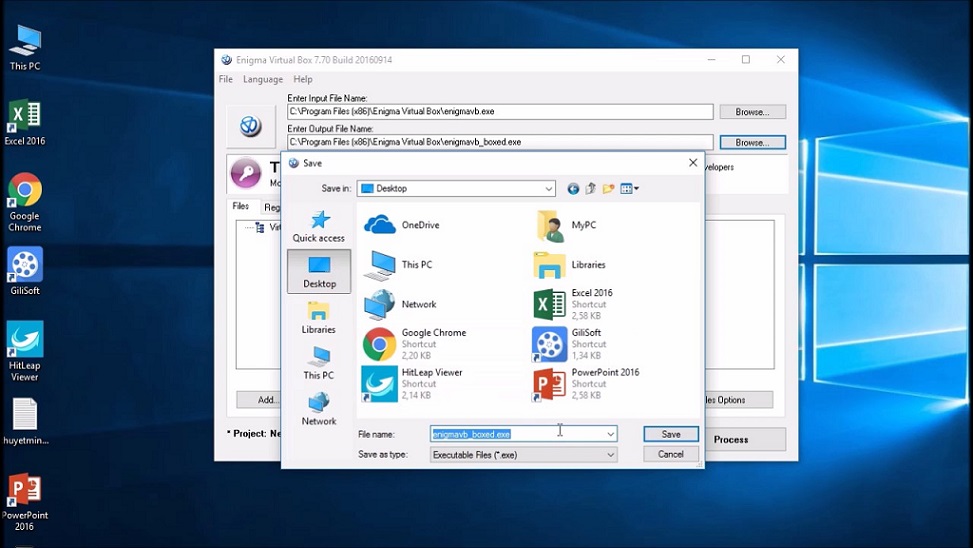Go to Quick access in Save dialog
The height and width of the screenshot is (548, 973).
coord(318,226)
